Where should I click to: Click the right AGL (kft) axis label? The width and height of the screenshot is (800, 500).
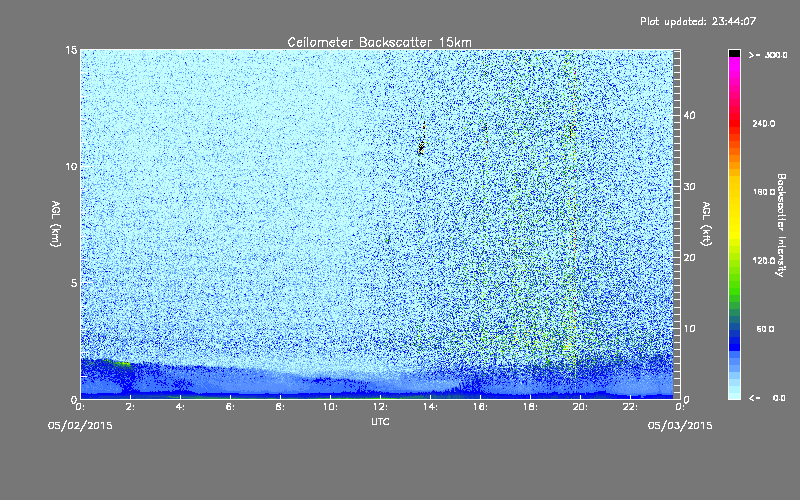pos(707,223)
